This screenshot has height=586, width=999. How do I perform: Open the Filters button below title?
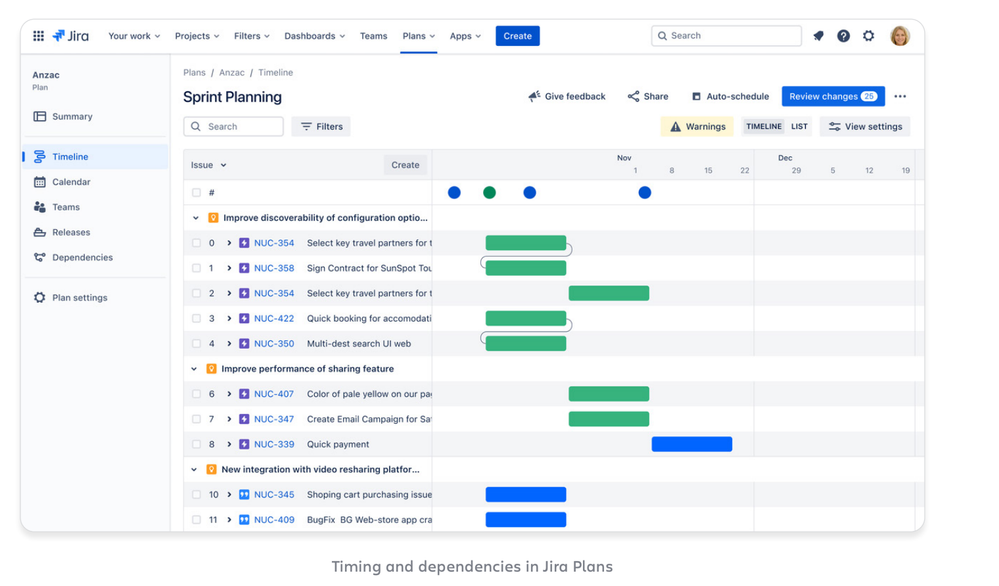(x=321, y=127)
